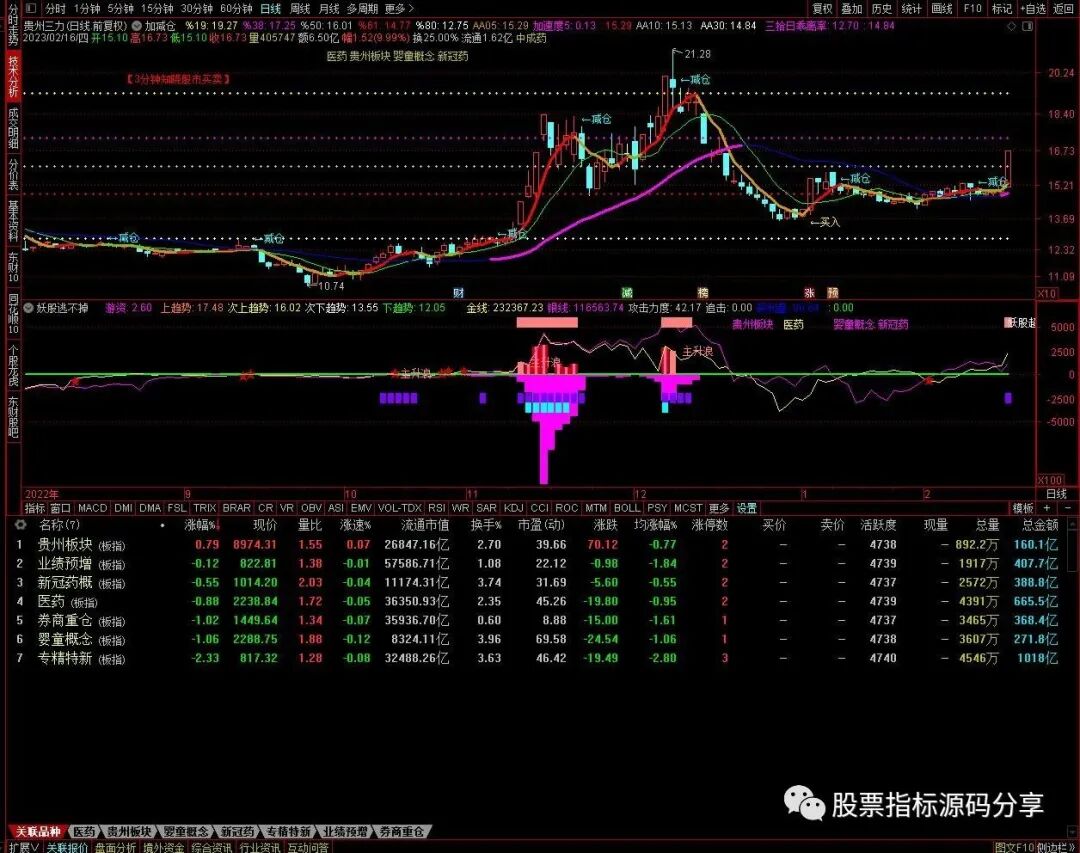Viewport: 1080px width, 853px height.
Task: Switch to 15分钟 period
Action: [x=157, y=8]
